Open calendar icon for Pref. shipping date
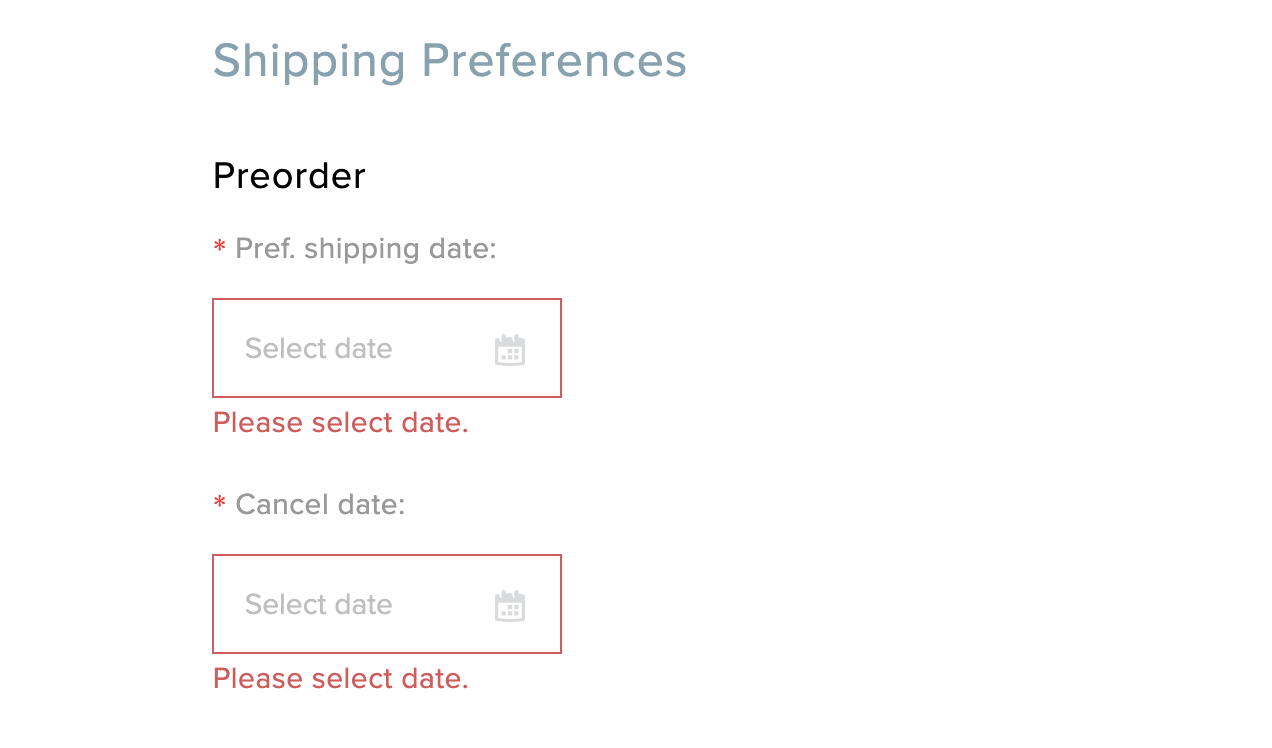The width and height of the screenshot is (1272, 748). coord(510,350)
